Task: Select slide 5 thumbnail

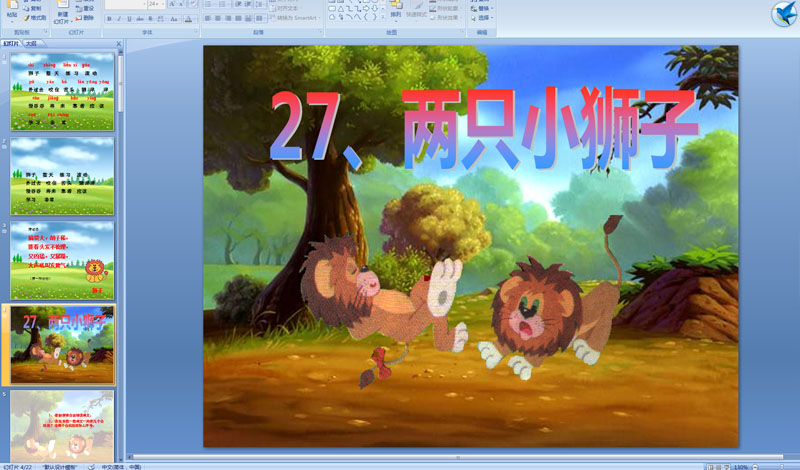Action: click(x=62, y=426)
